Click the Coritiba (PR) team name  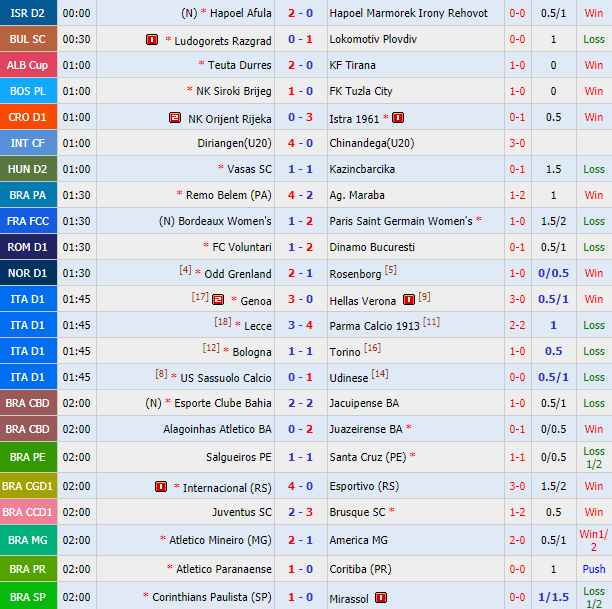[x=360, y=569]
